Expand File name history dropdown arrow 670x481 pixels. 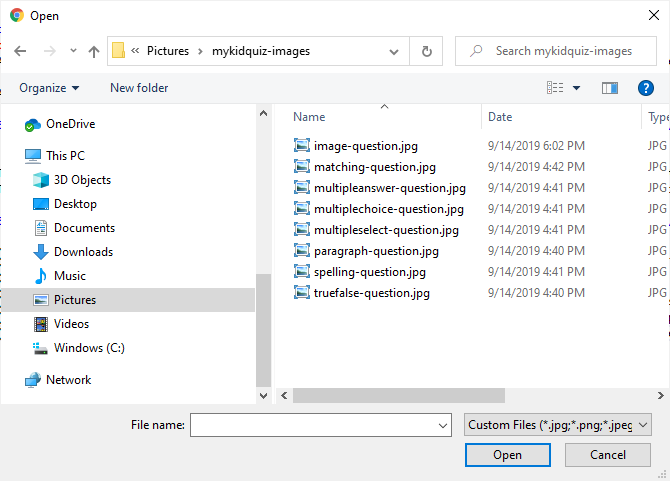pyautogui.click(x=444, y=425)
